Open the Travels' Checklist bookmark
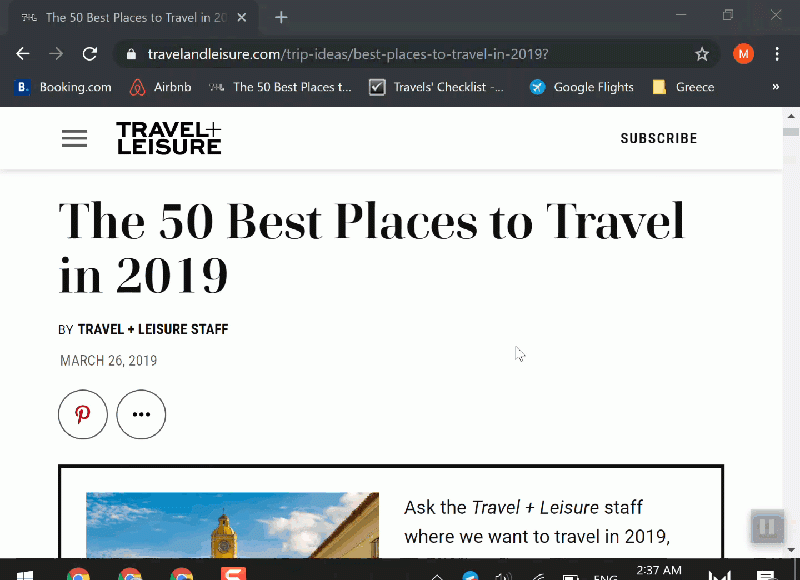Screen dimensions: 800x580 coord(437,87)
